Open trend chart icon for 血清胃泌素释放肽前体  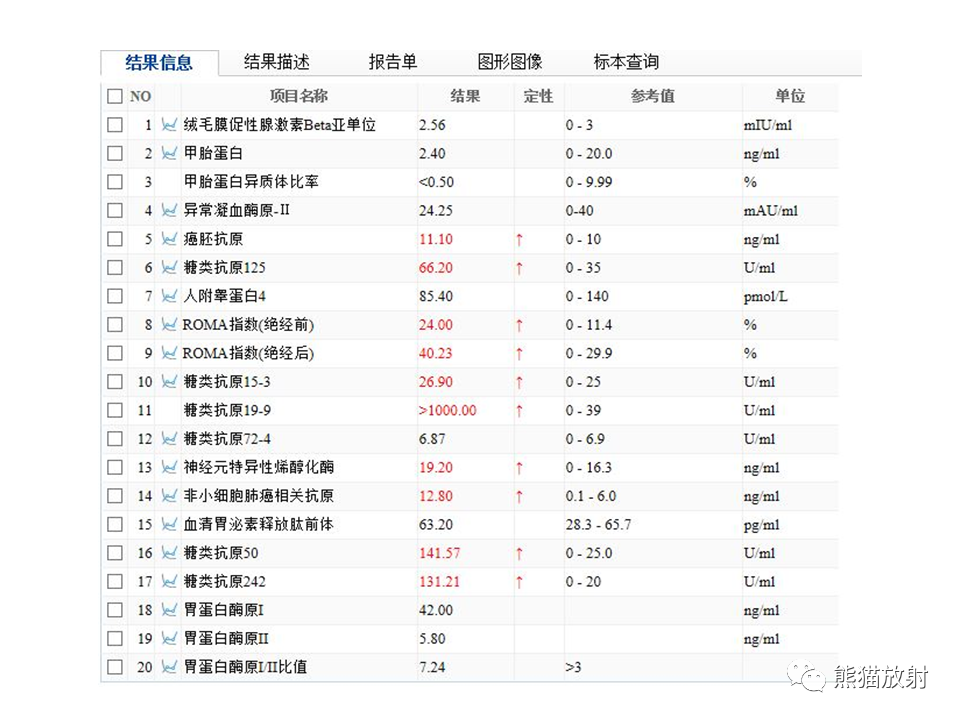click(x=169, y=525)
